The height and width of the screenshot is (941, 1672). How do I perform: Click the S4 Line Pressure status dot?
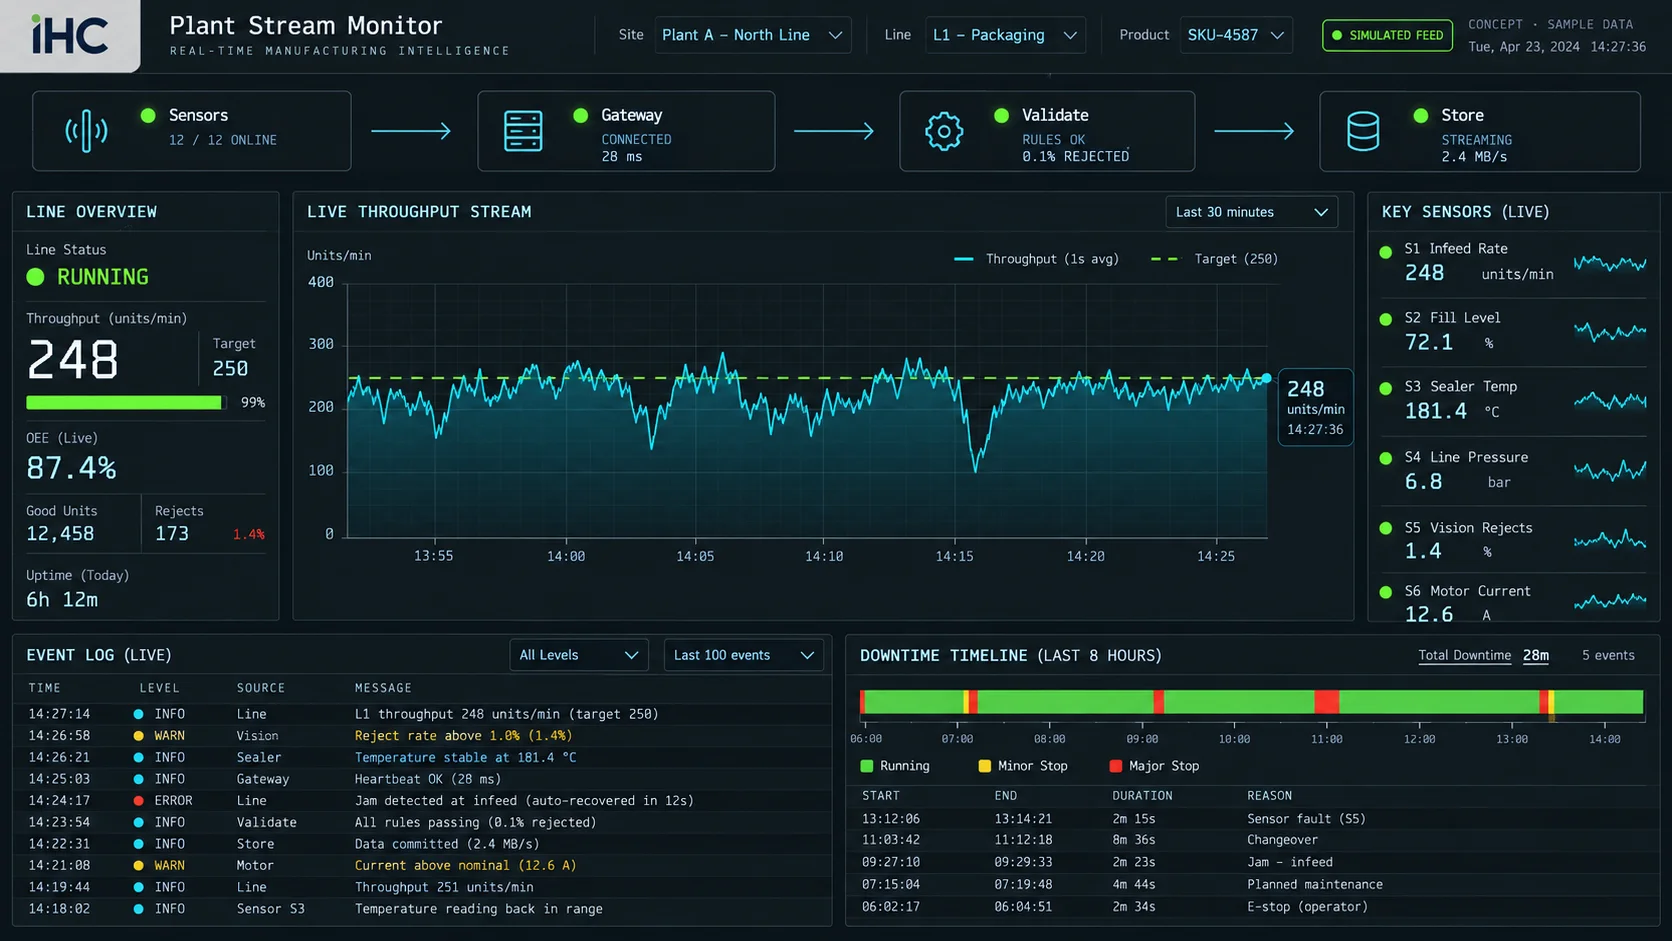[1385, 458]
